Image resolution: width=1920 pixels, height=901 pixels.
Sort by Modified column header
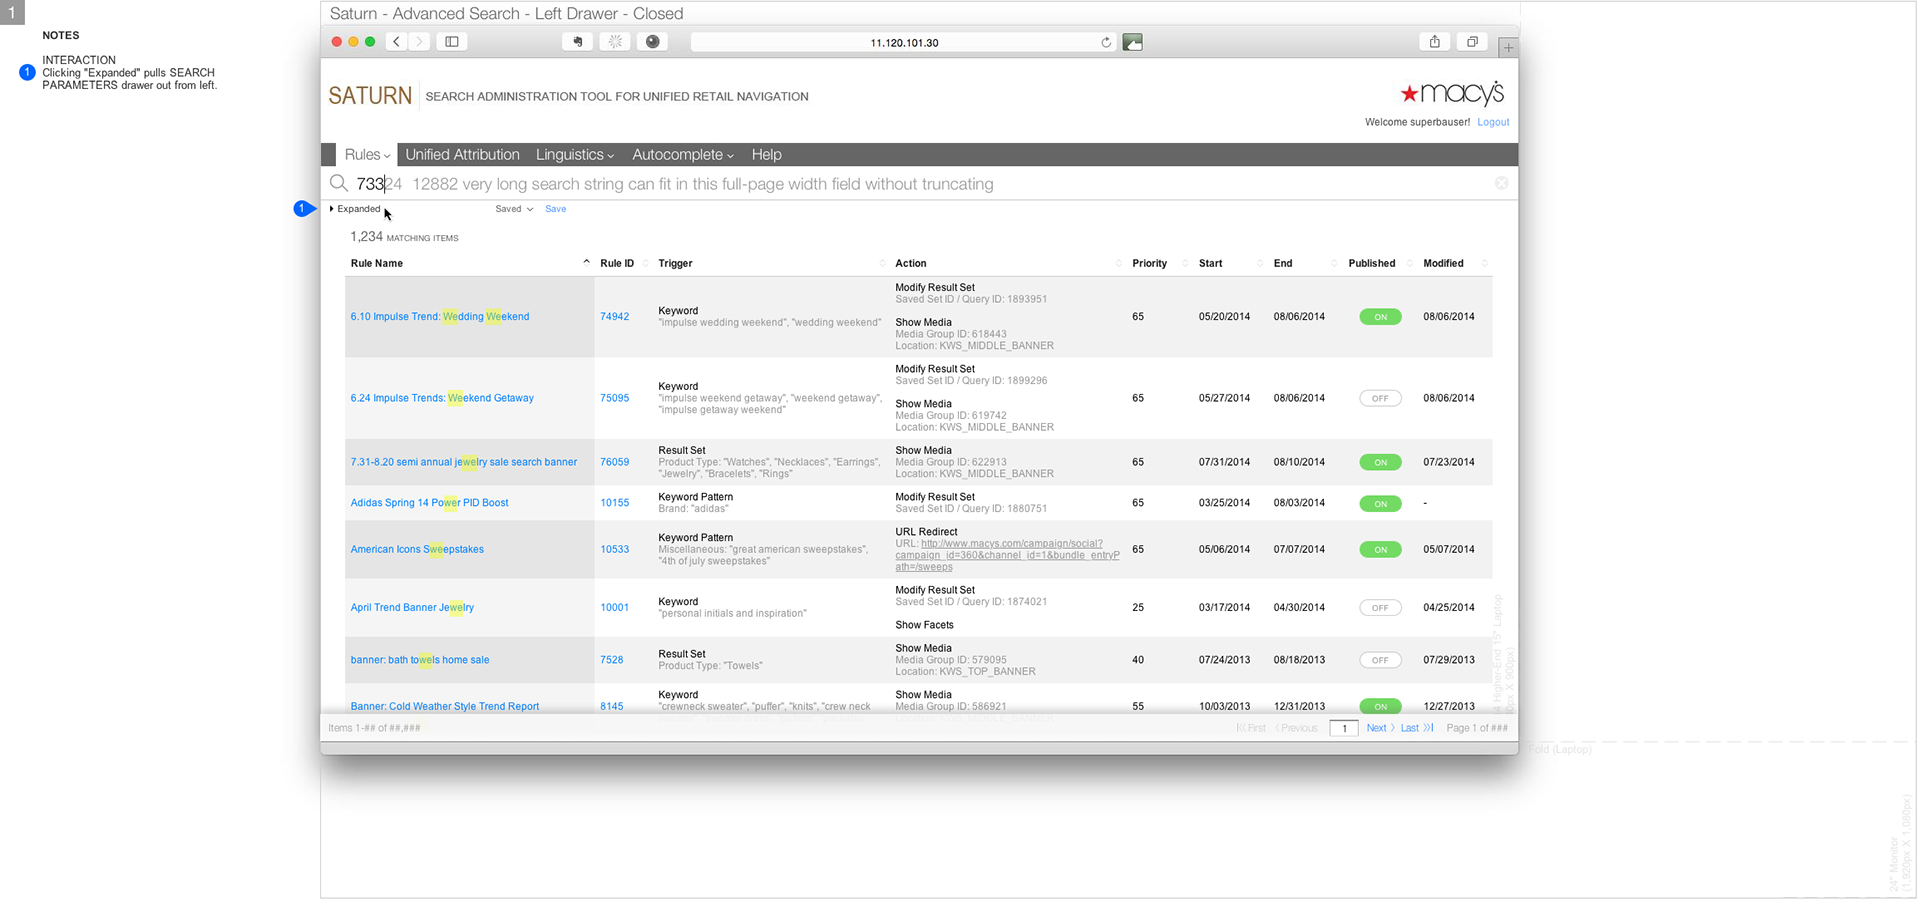1443,263
